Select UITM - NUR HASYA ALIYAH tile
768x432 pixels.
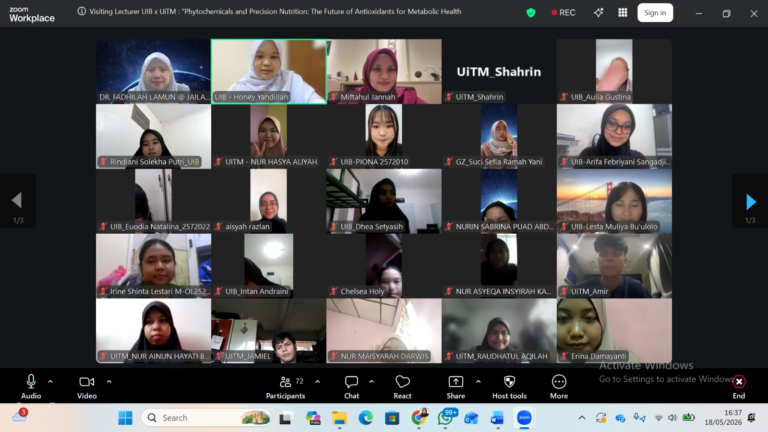coord(268,136)
